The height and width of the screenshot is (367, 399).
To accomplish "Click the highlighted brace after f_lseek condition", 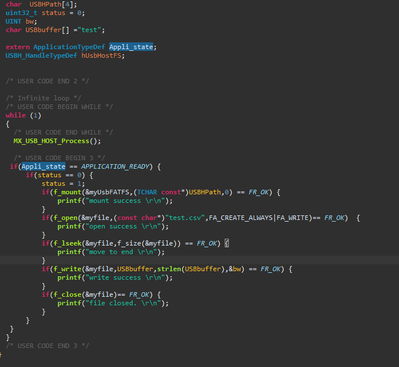I will [227, 243].
